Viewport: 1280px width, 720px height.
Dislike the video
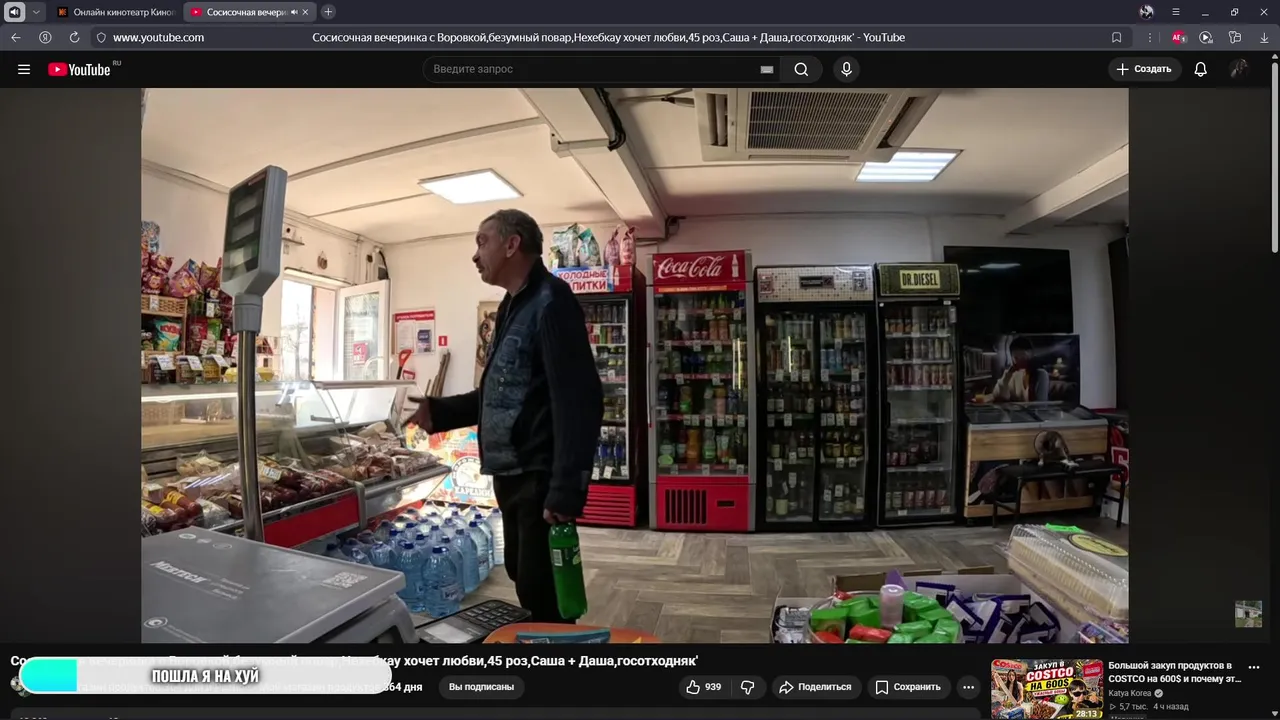[747, 687]
